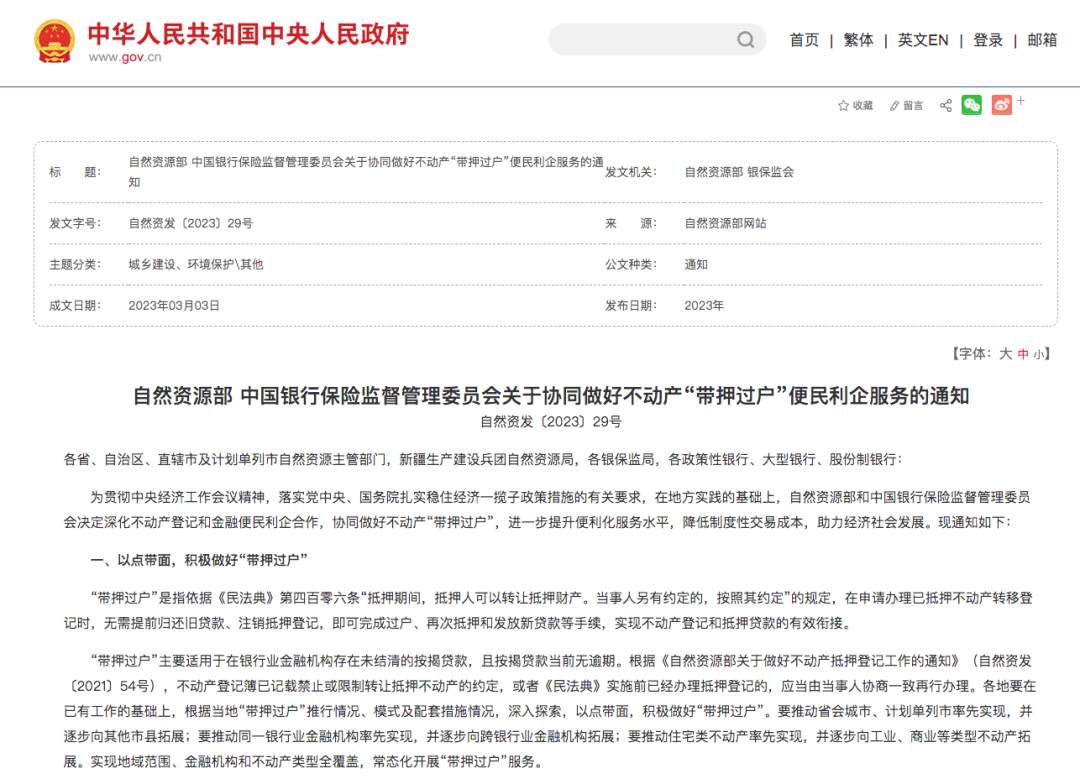Click the 中华人民共和国中央人民政府 site title

click(x=249, y=34)
